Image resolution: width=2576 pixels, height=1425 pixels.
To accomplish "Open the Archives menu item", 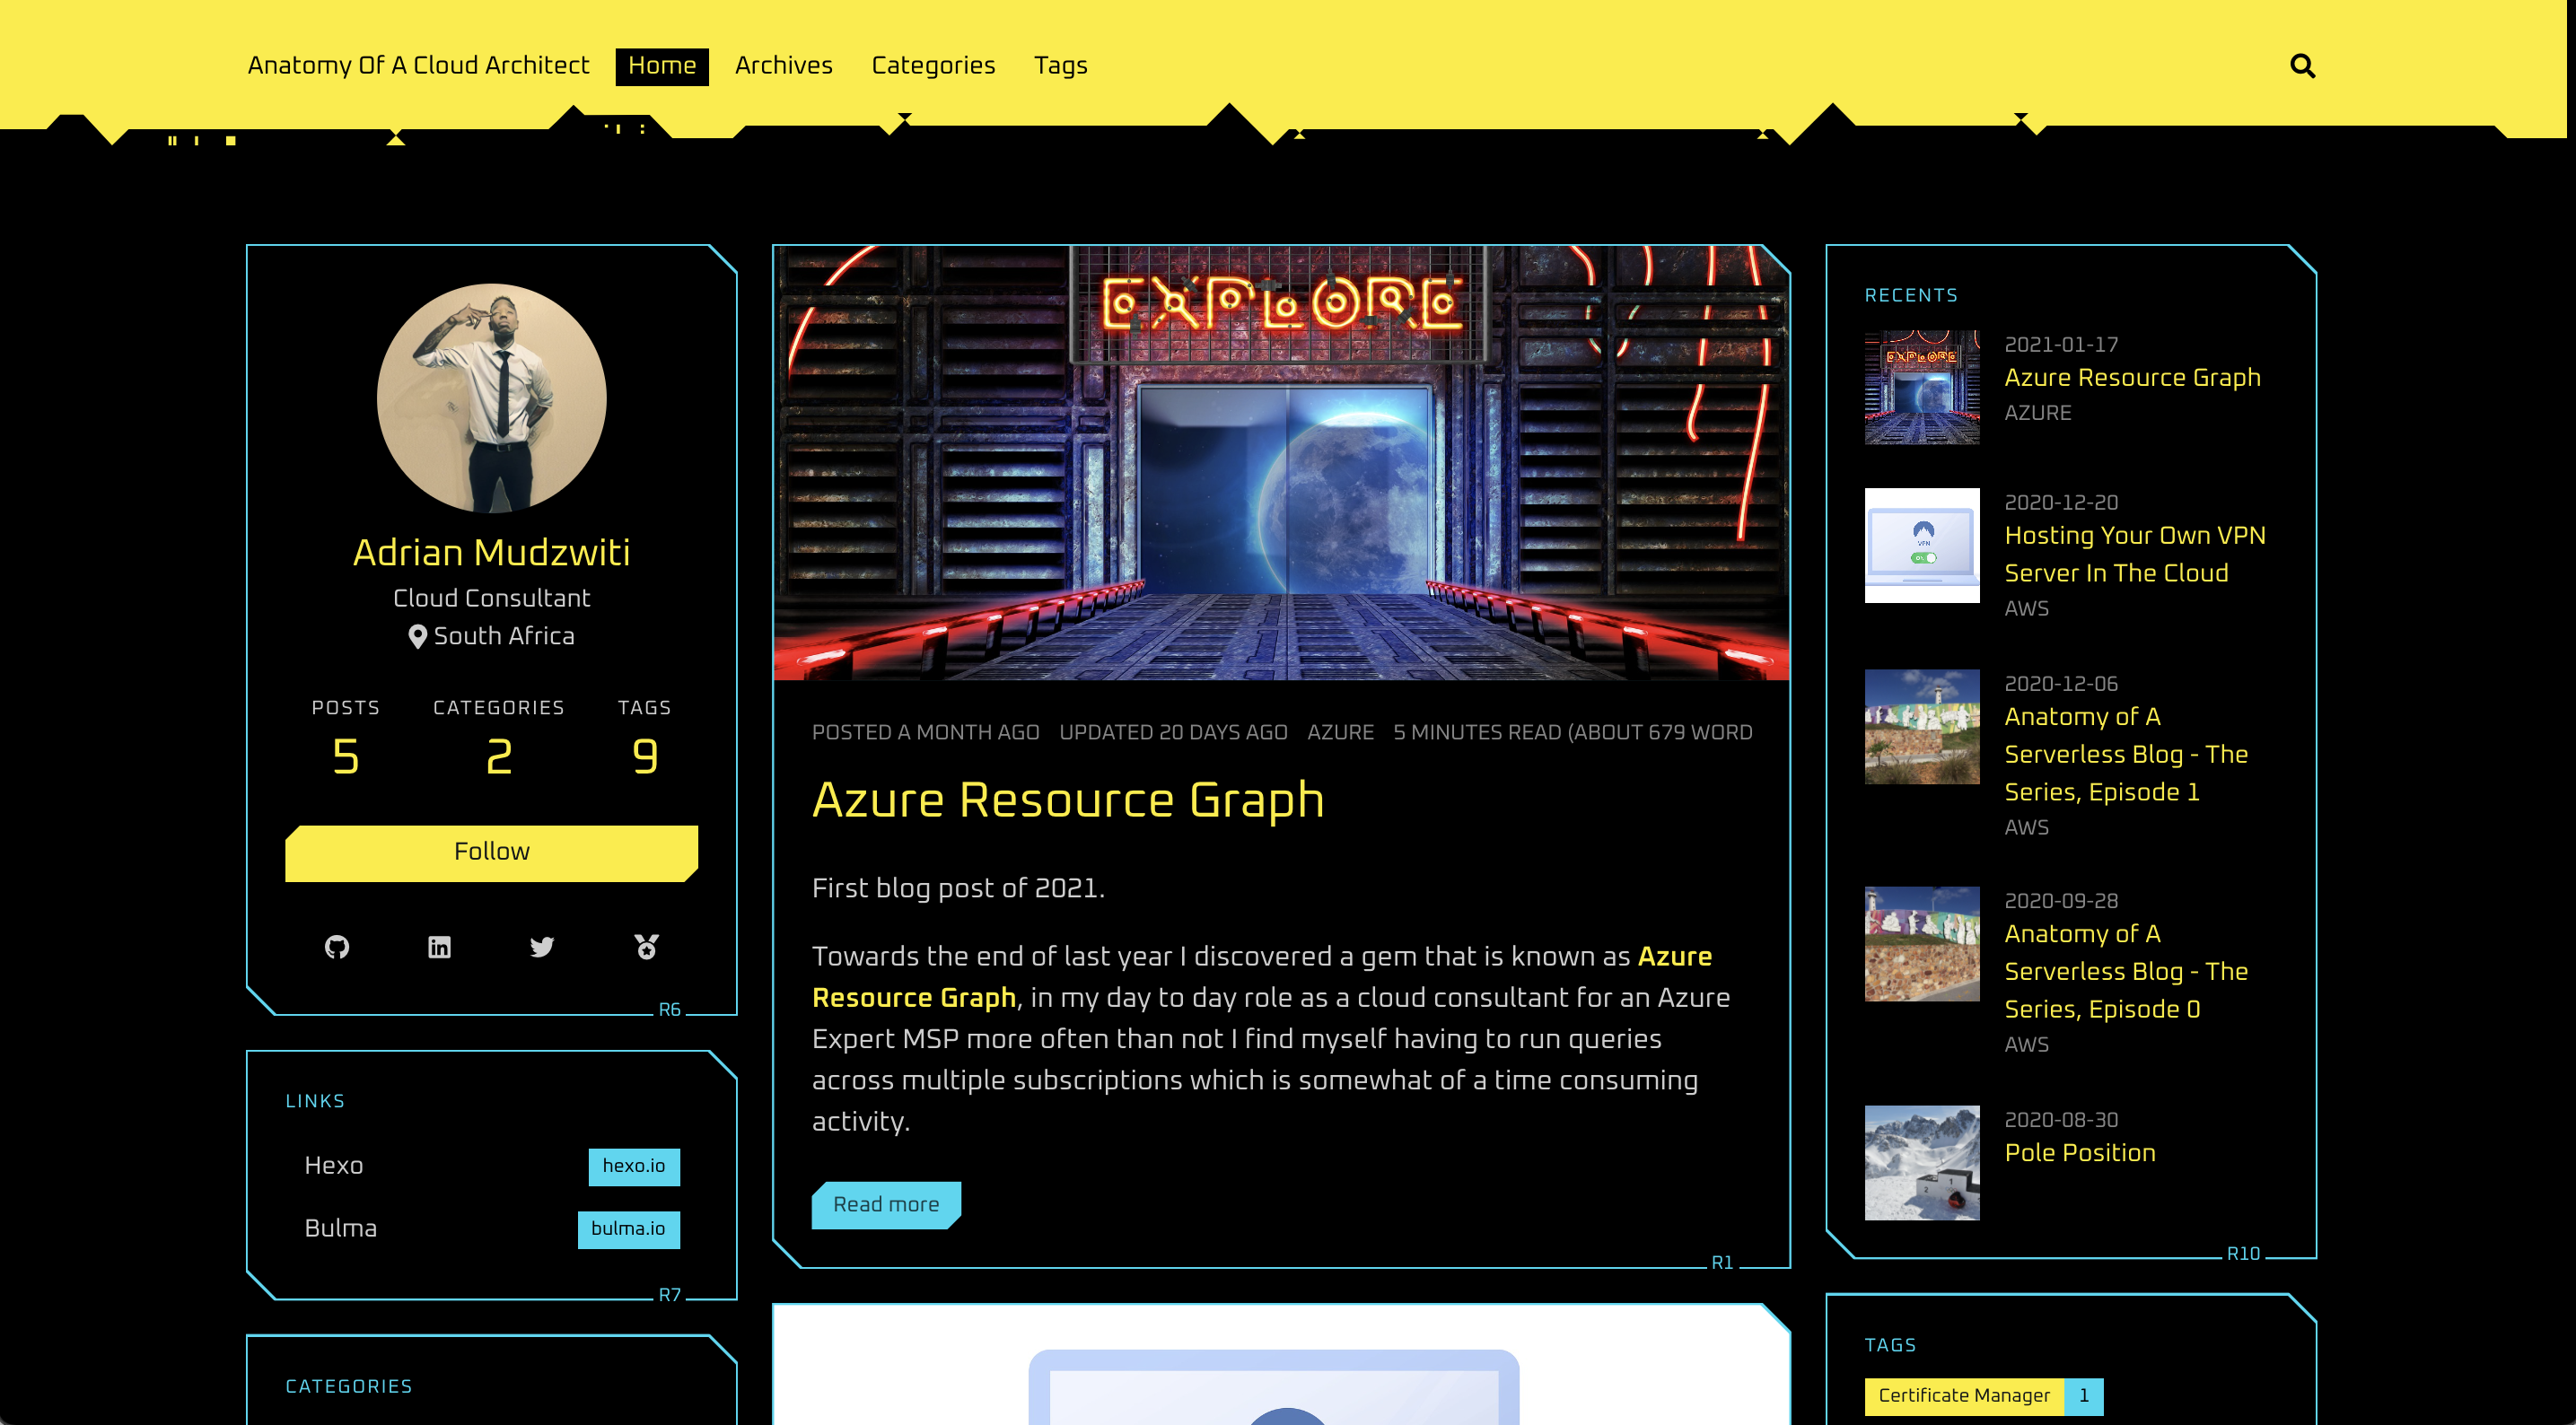I will [x=783, y=66].
